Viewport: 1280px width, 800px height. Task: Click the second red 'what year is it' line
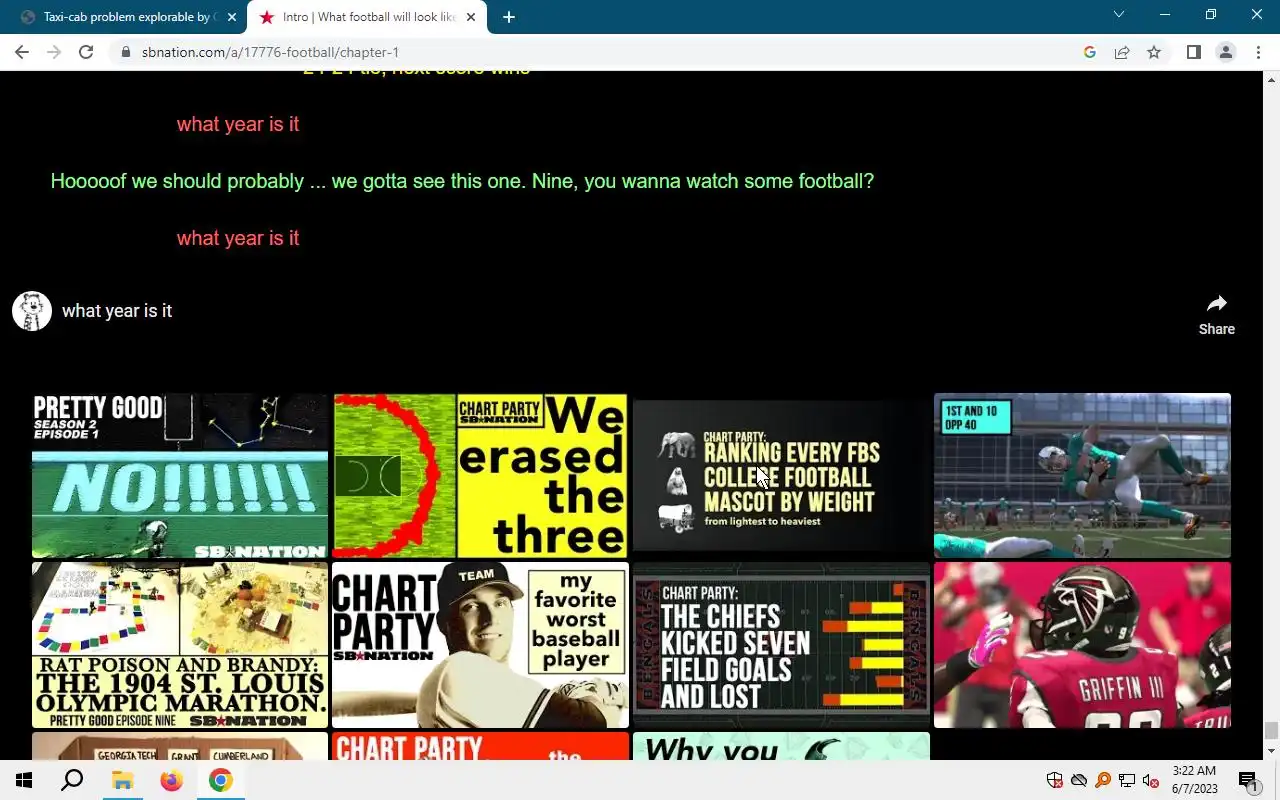pos(238,238)
